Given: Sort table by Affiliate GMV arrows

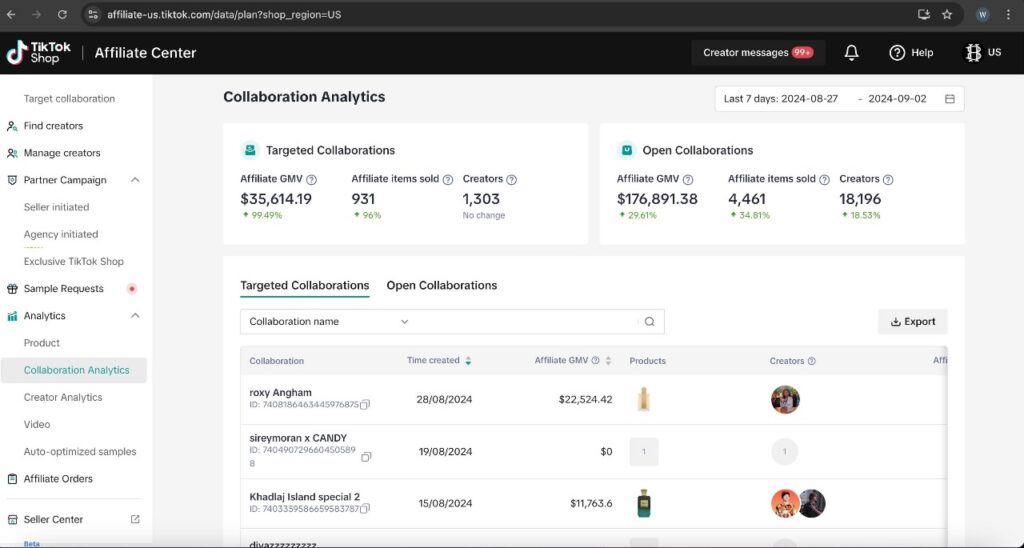Looking at the screenshot, I should (x=608, y=361).
